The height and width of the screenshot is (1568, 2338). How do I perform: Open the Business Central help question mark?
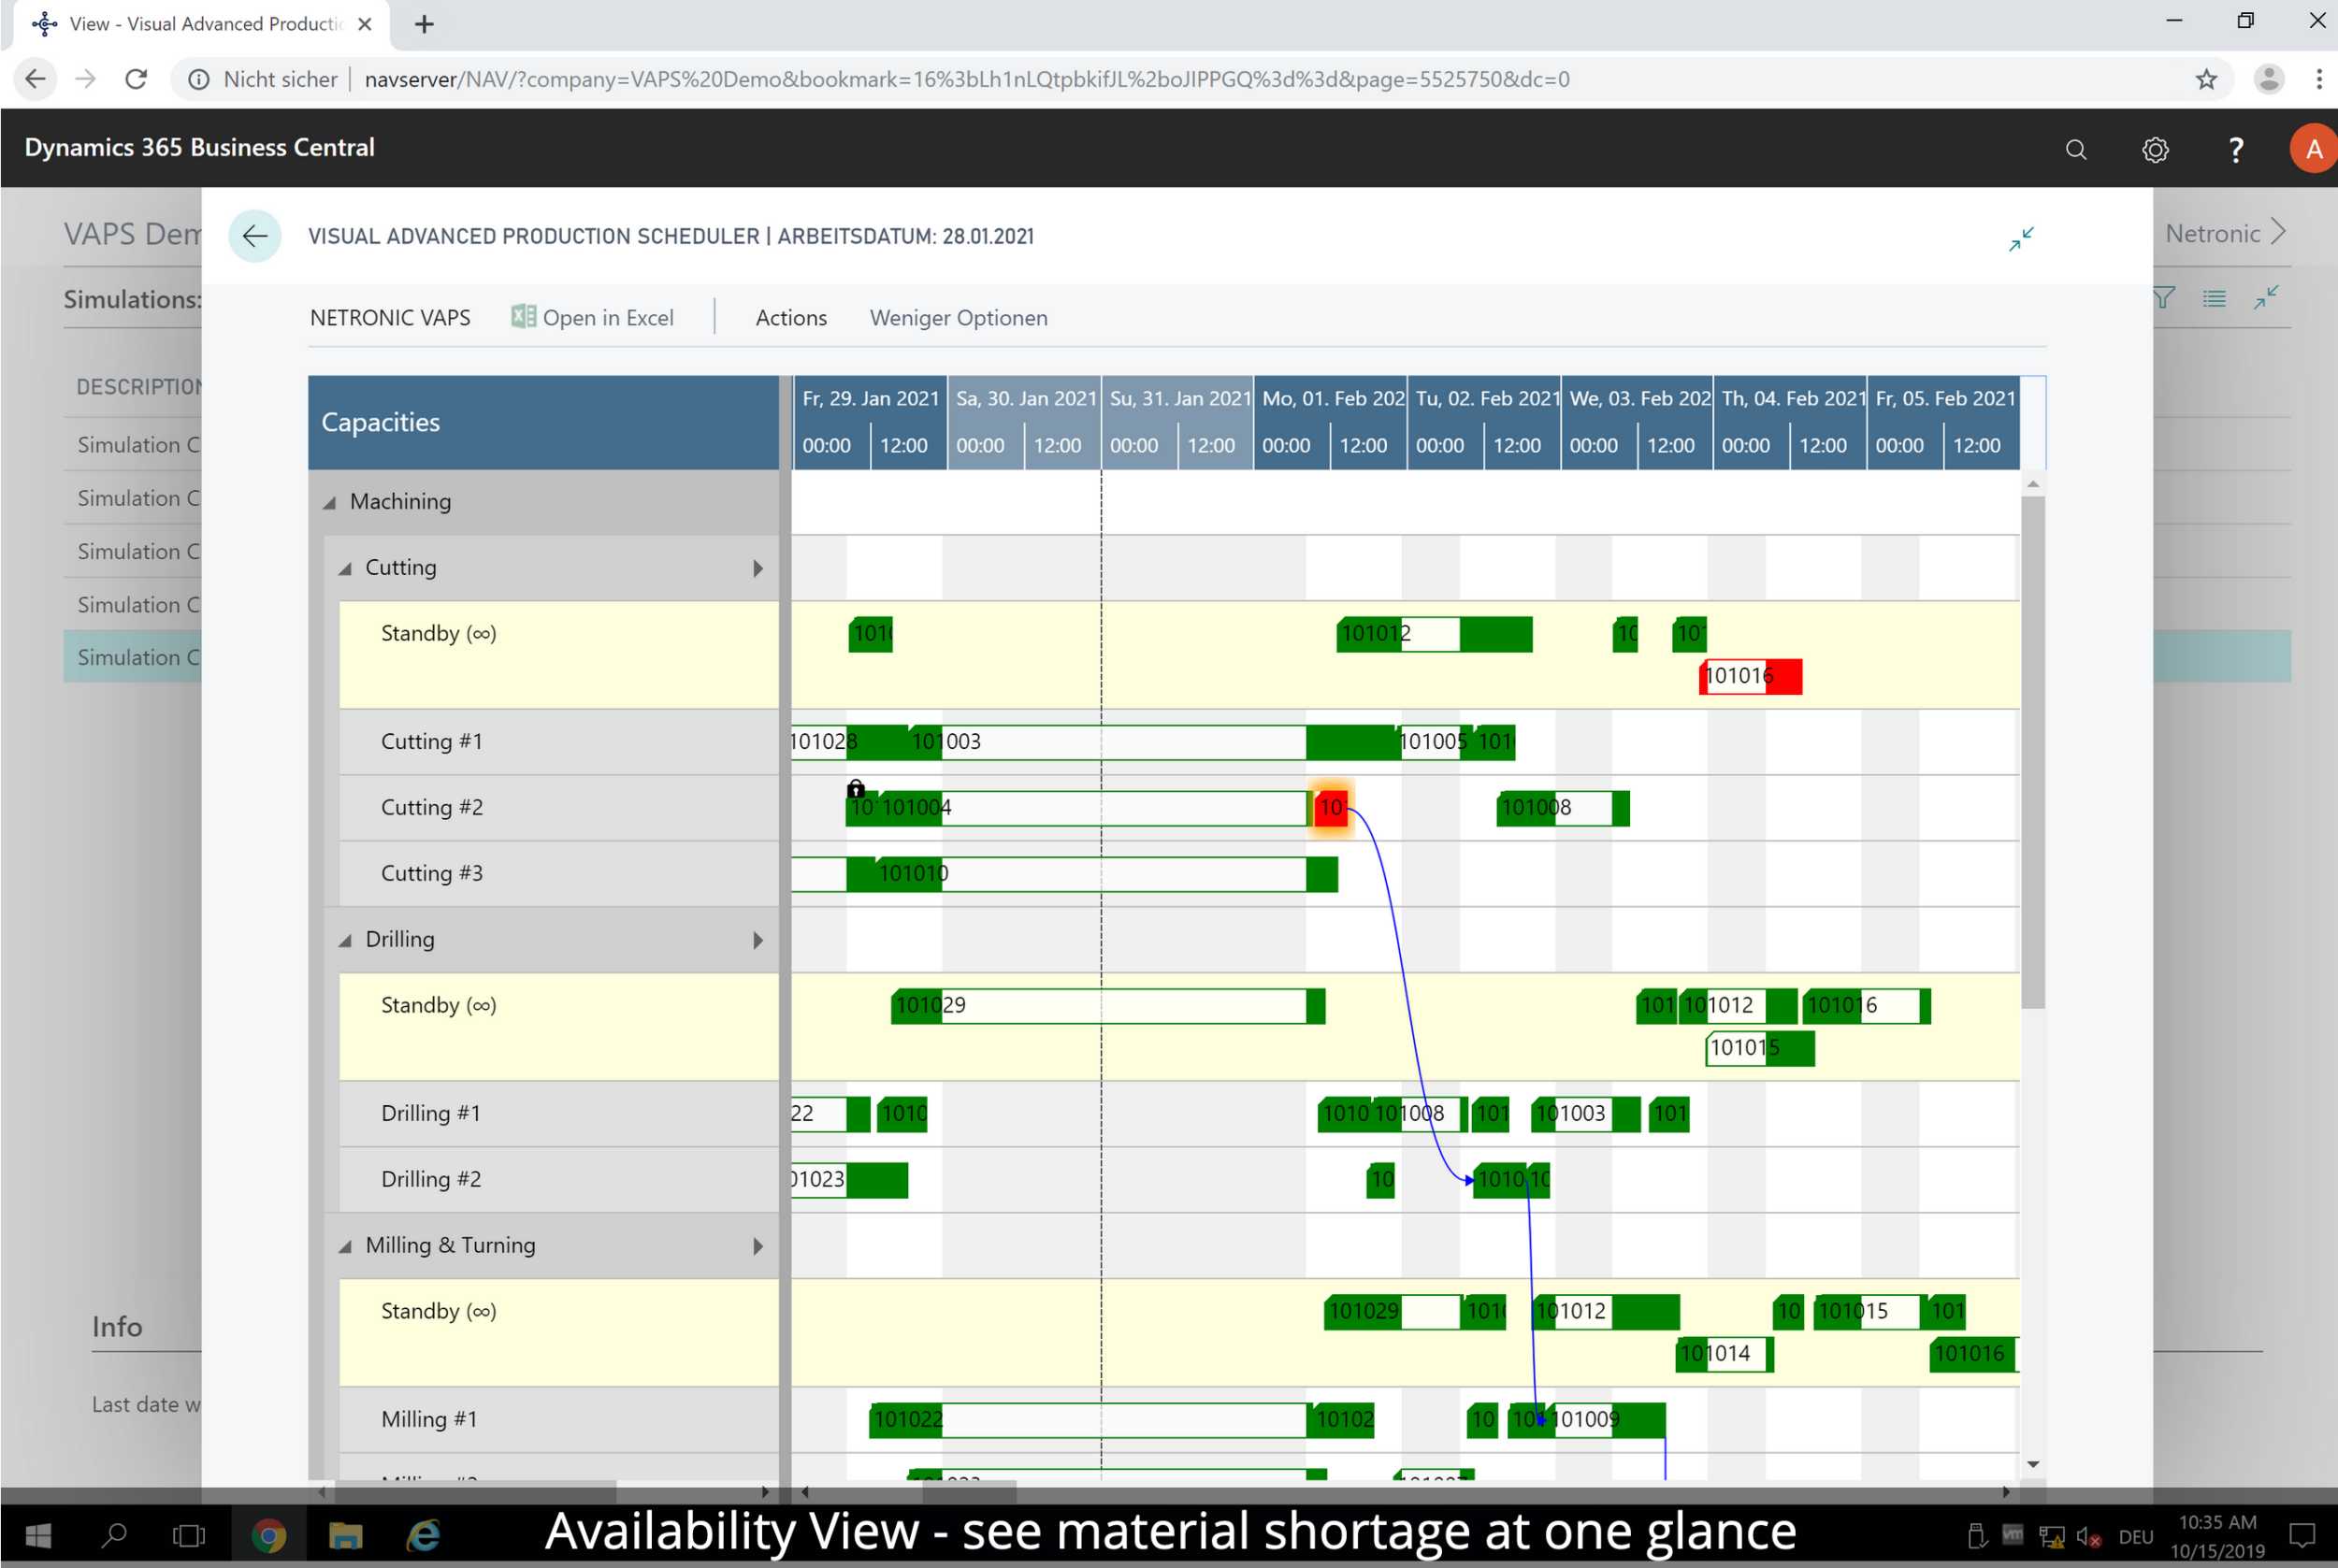click(2236, 149)
